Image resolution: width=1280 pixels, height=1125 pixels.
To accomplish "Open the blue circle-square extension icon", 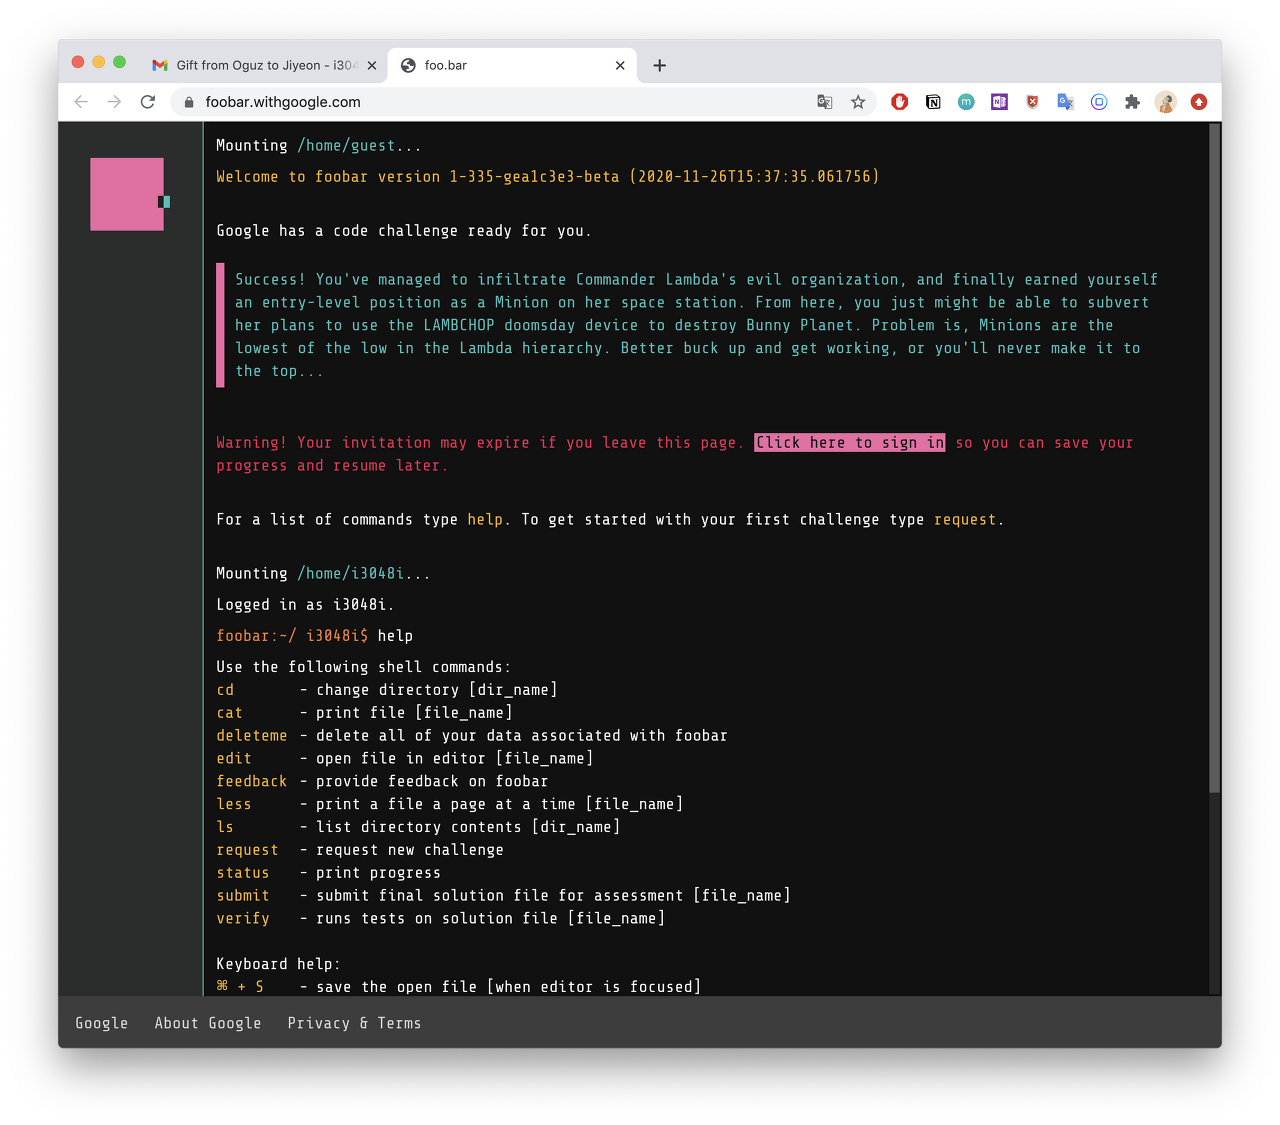I will 1099,102.
